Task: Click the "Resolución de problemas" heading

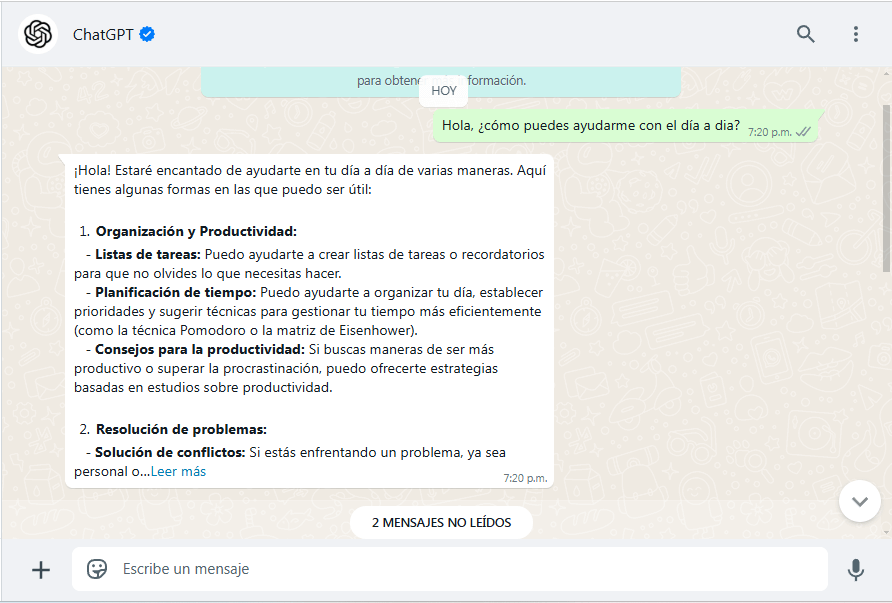Action: coord(181,429)
